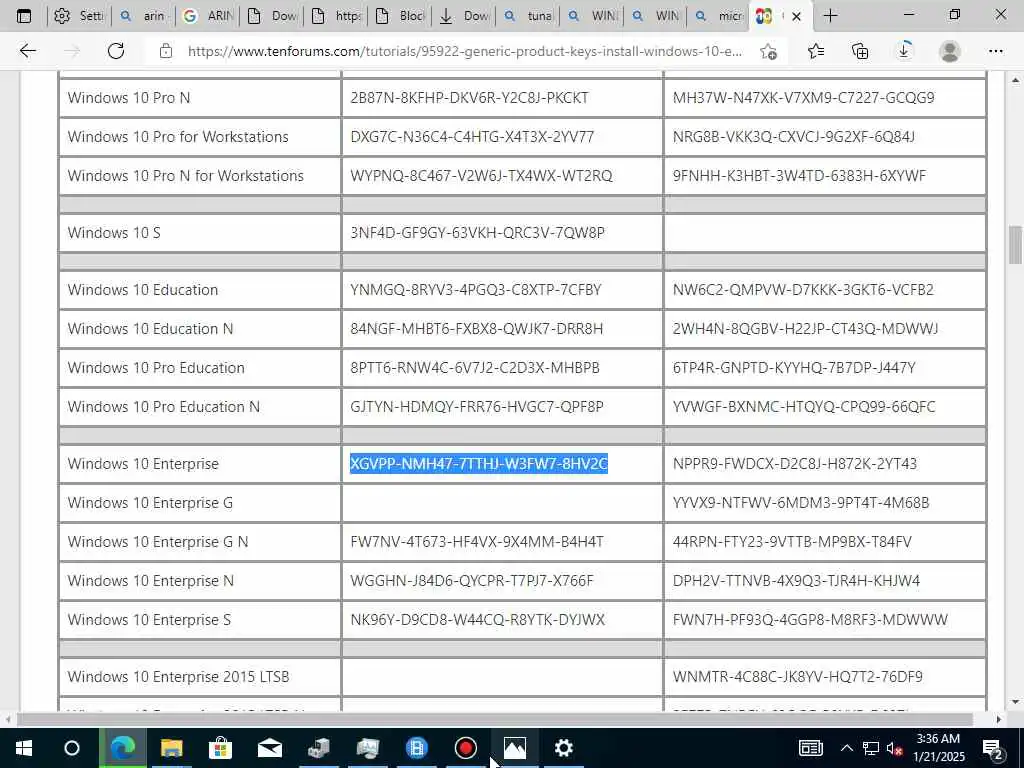Click key DXG7C-N36C4-C4HTG-X4T3X-2YV77
This screenshot has width=1024, height=768.
tap(472, 136)
